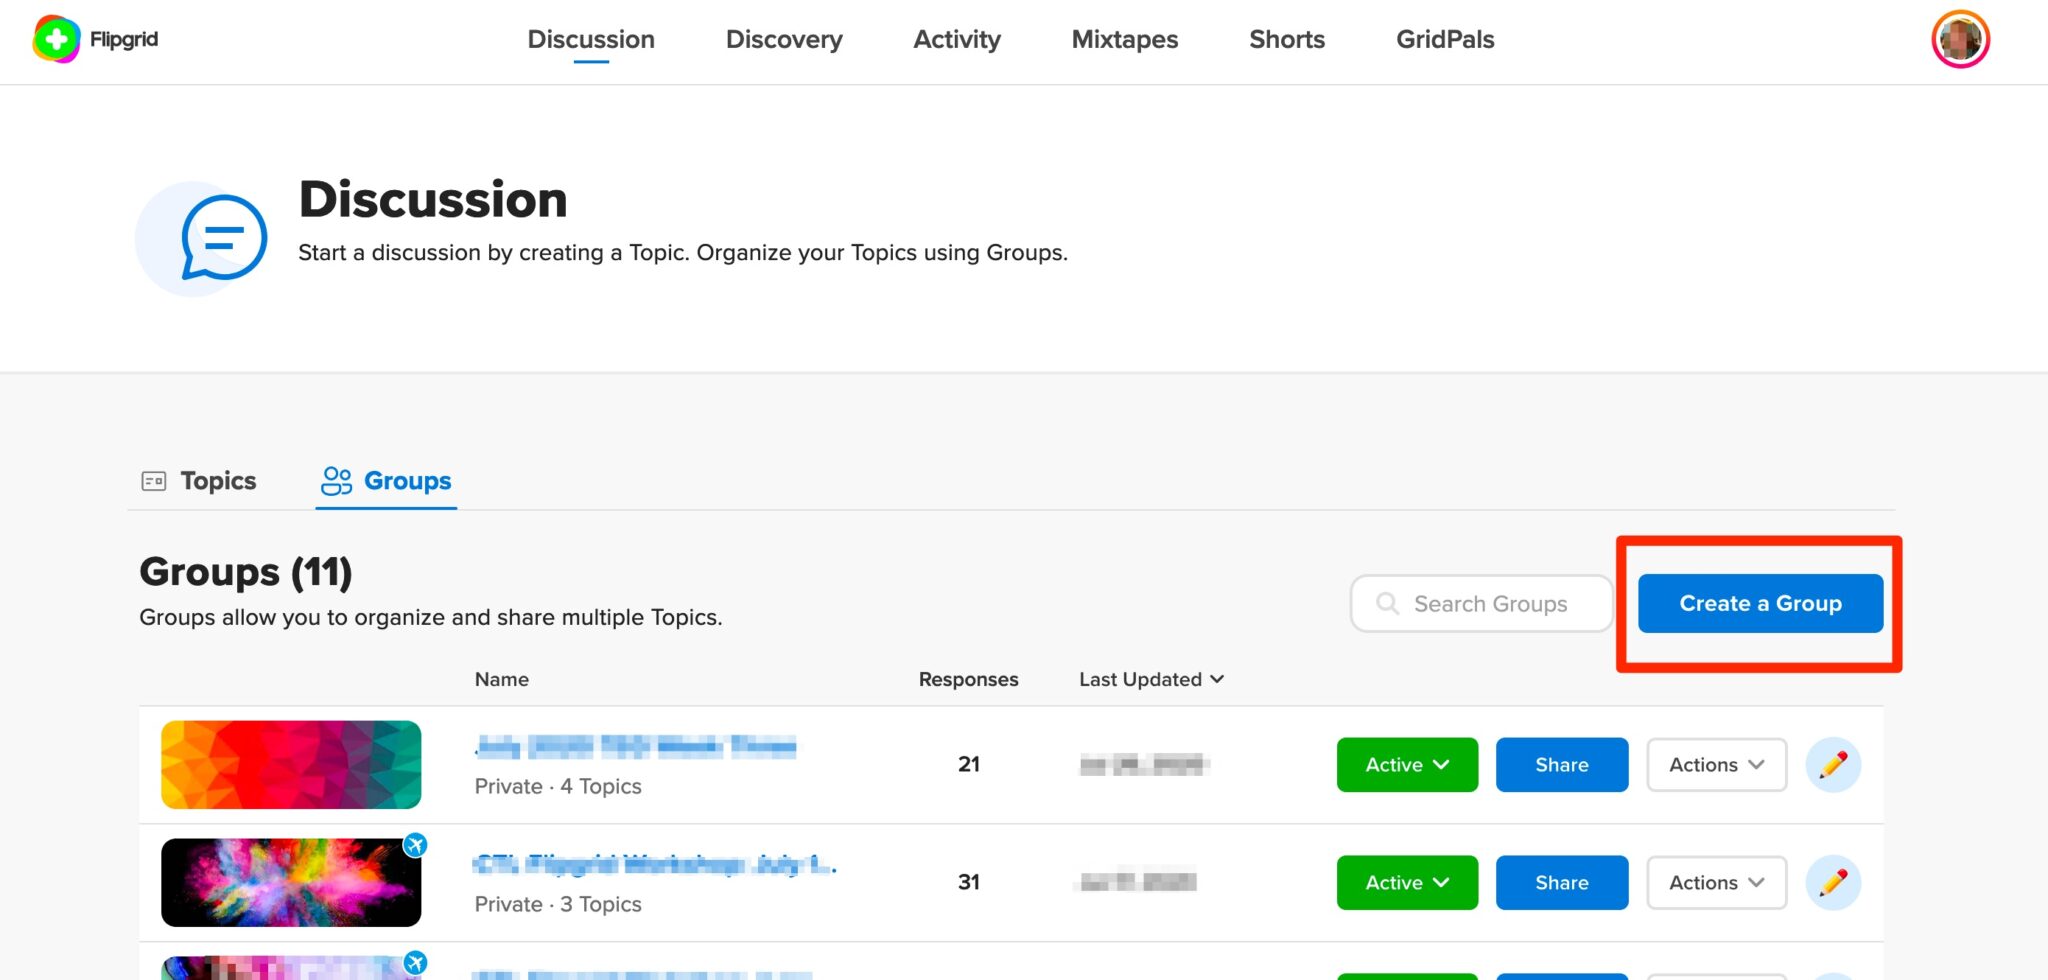The width and height of the screenshot is (2048, 980).
Task: Navigate to GridPals tab
Action: pos(1445,40)
